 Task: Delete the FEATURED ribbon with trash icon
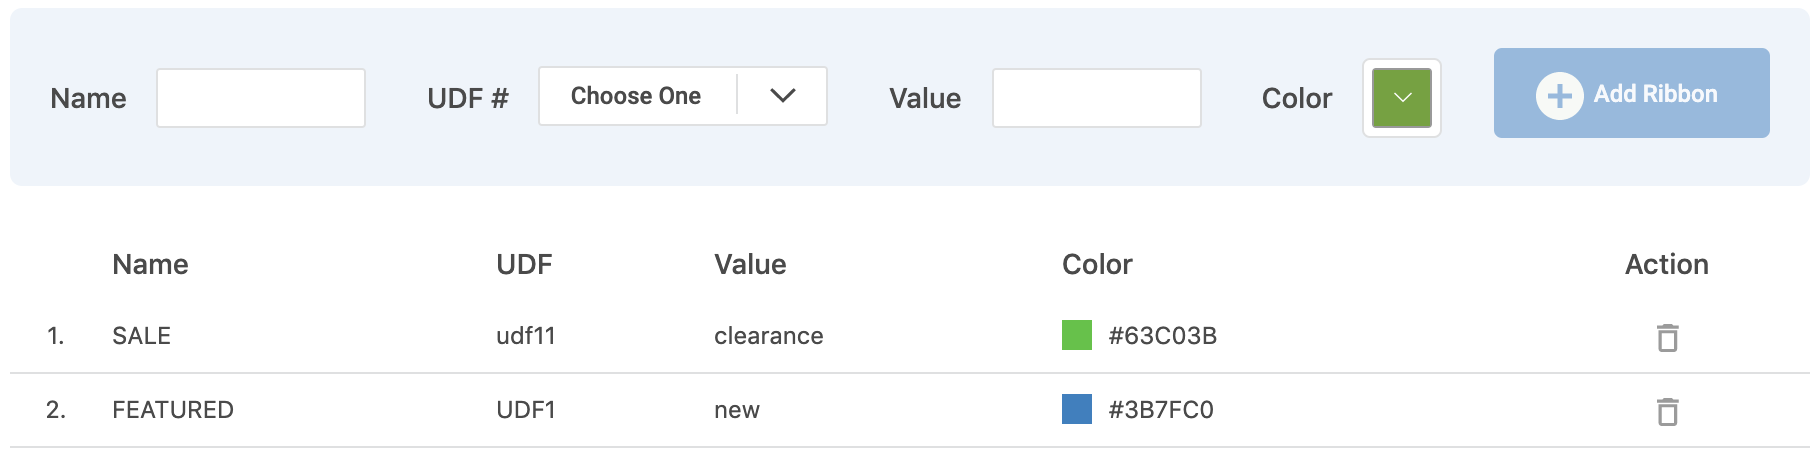pos(1667,411)
